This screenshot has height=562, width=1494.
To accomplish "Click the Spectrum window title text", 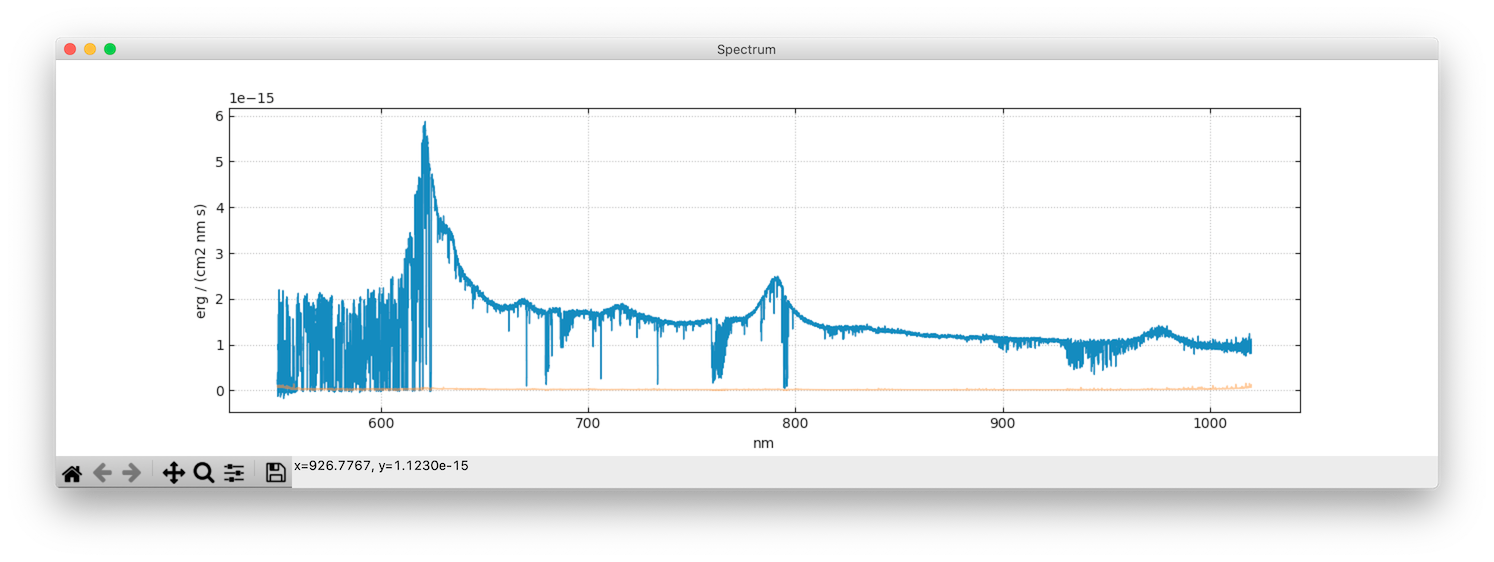I will pos(746,49).
